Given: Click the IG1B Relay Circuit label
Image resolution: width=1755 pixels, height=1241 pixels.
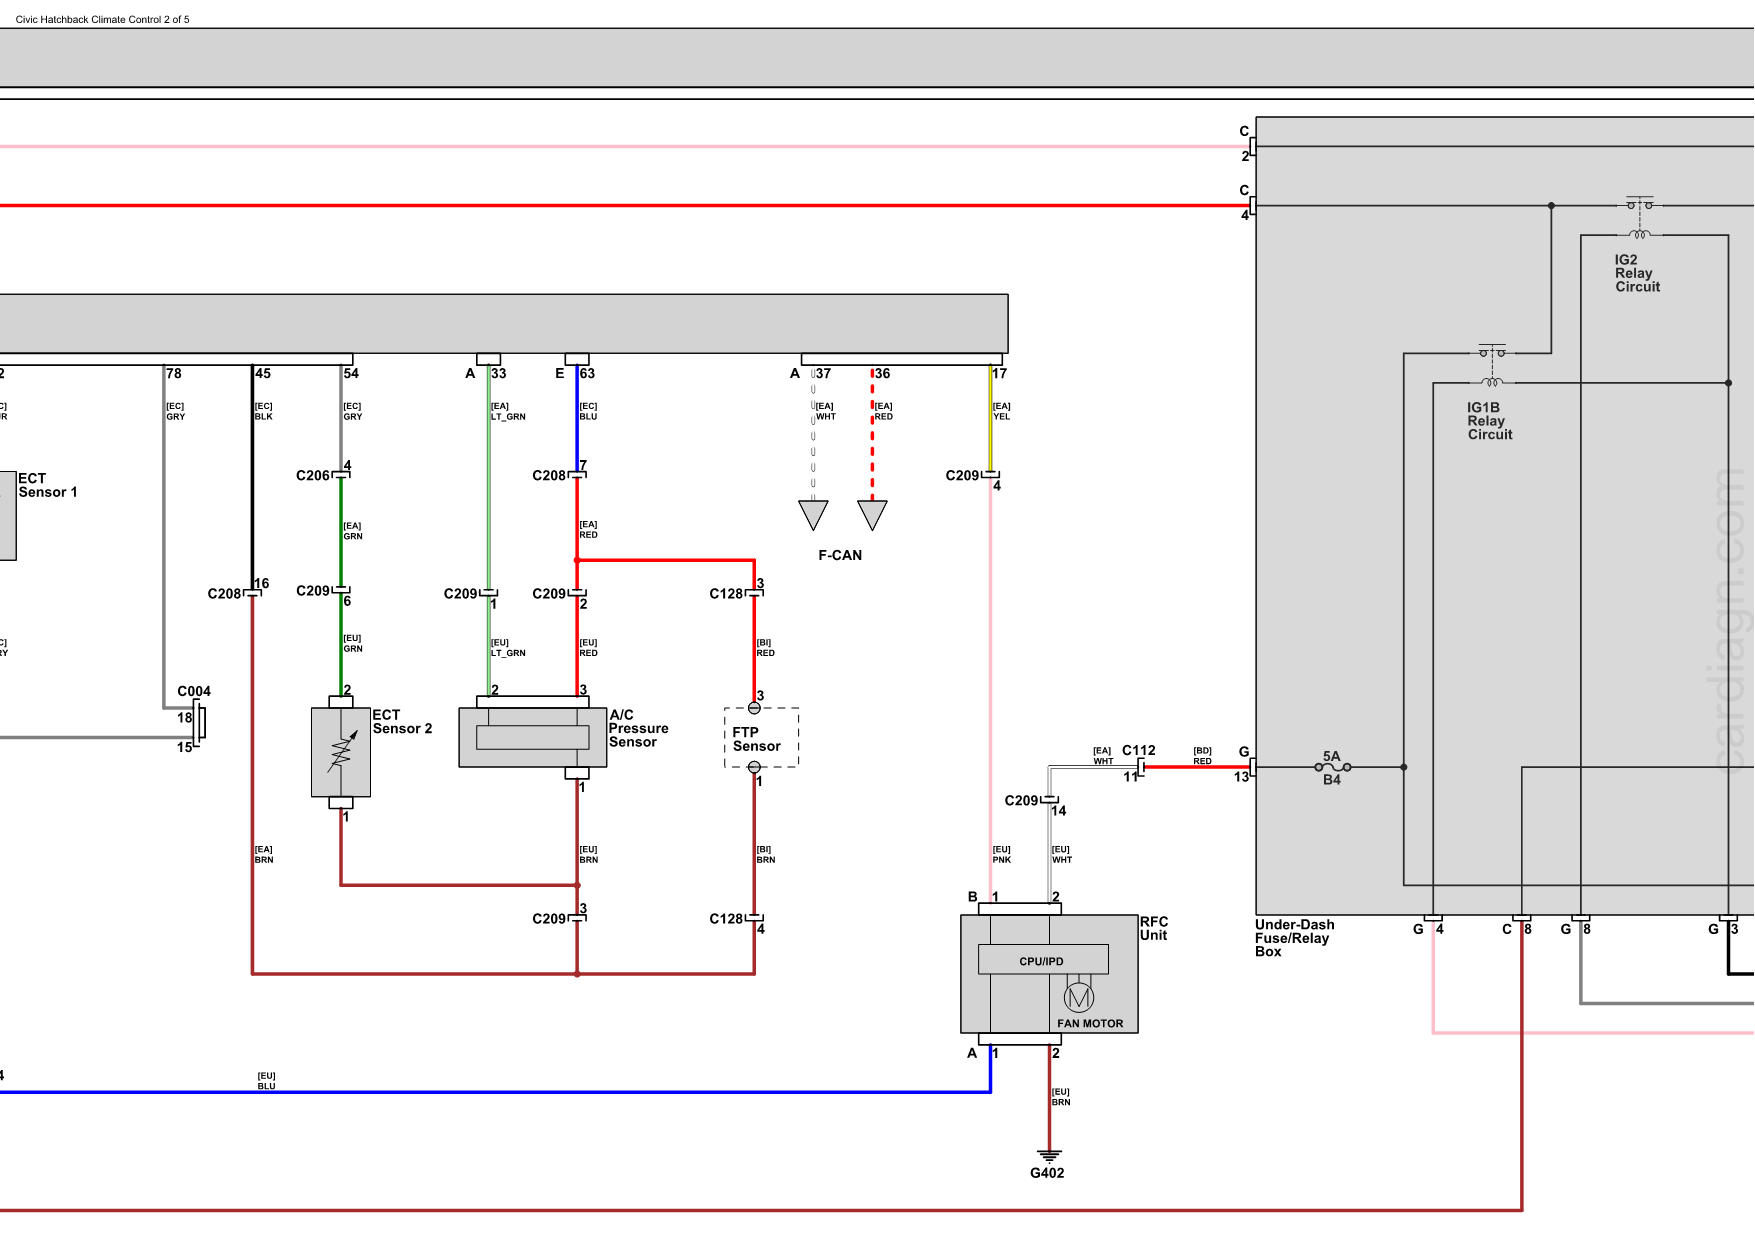Looking at the screenshot, I should point(1489,421).
